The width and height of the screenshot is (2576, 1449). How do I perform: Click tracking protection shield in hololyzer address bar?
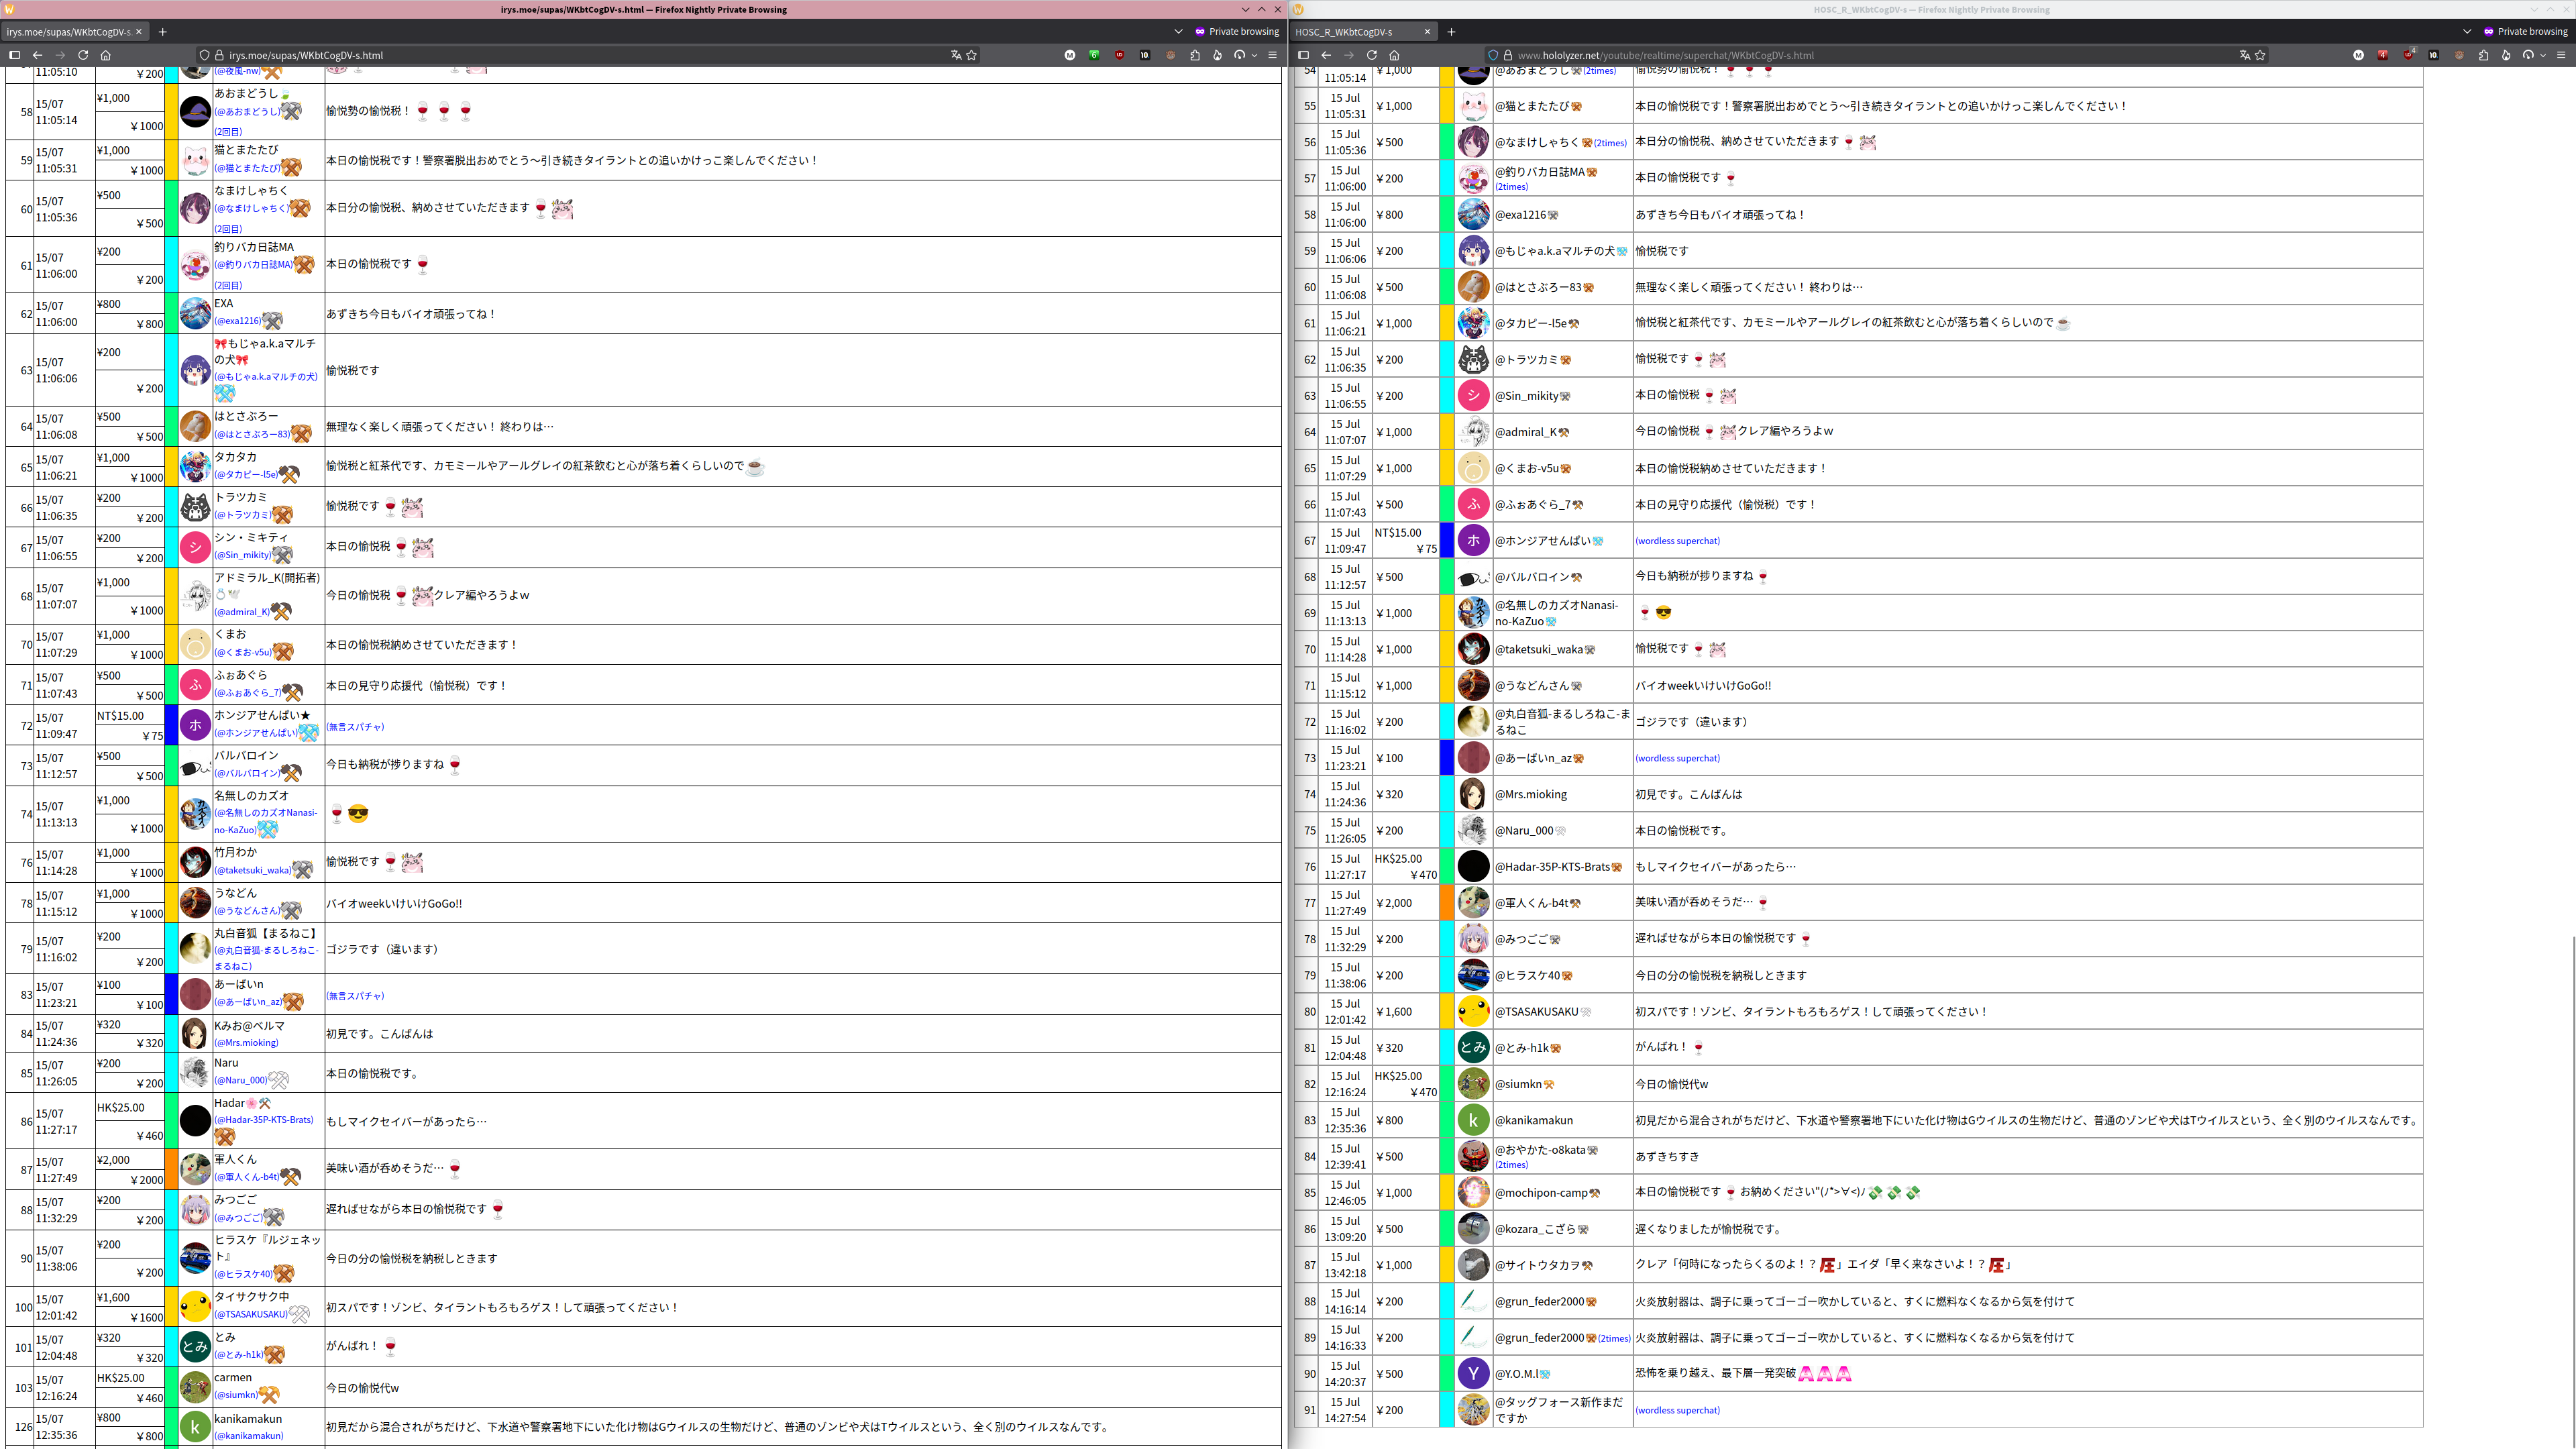(x=1493, y=55)
